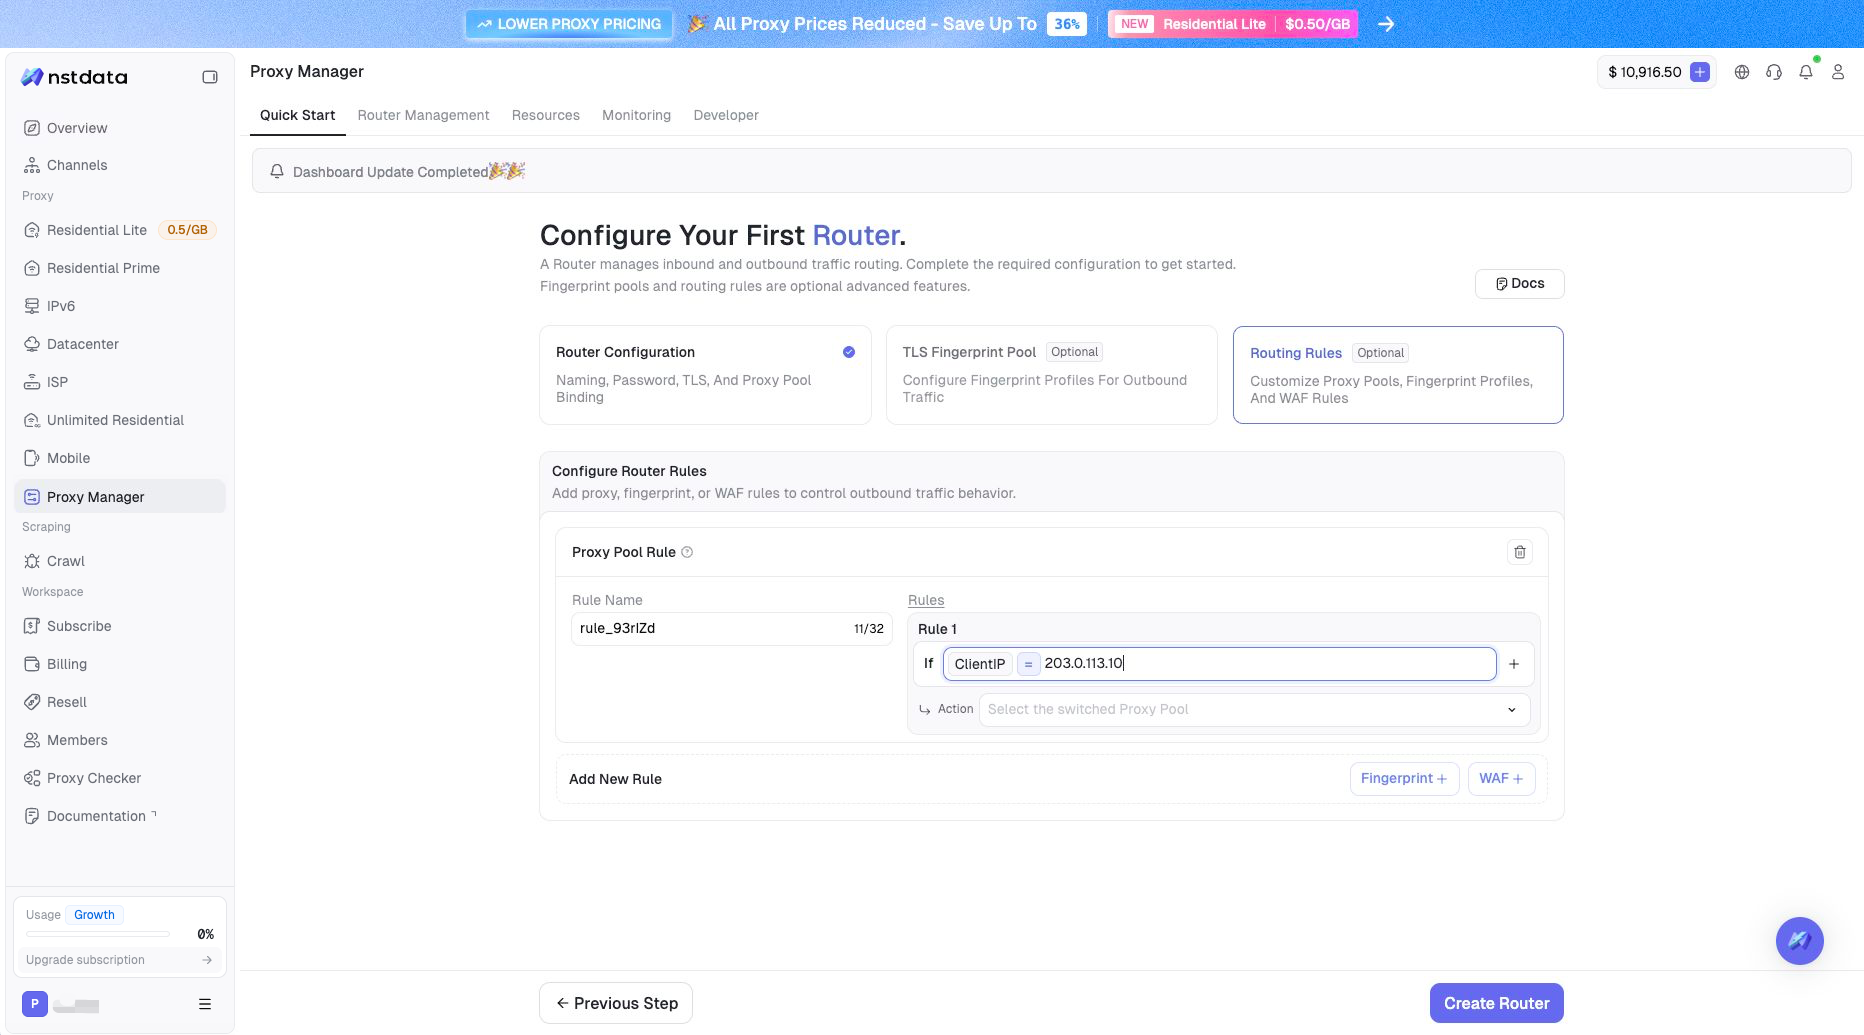
Task: Add funds with the plus icon
Action: pos(1699,72)
